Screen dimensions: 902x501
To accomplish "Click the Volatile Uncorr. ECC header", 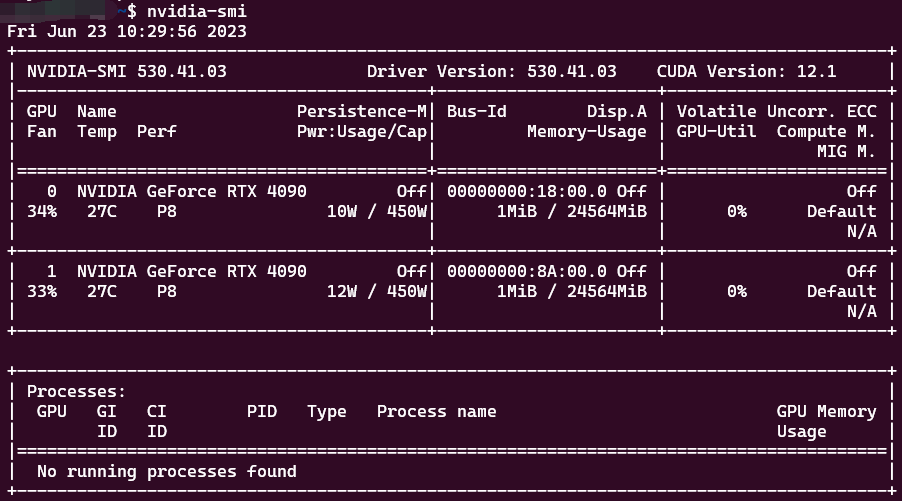I will 777,111.
